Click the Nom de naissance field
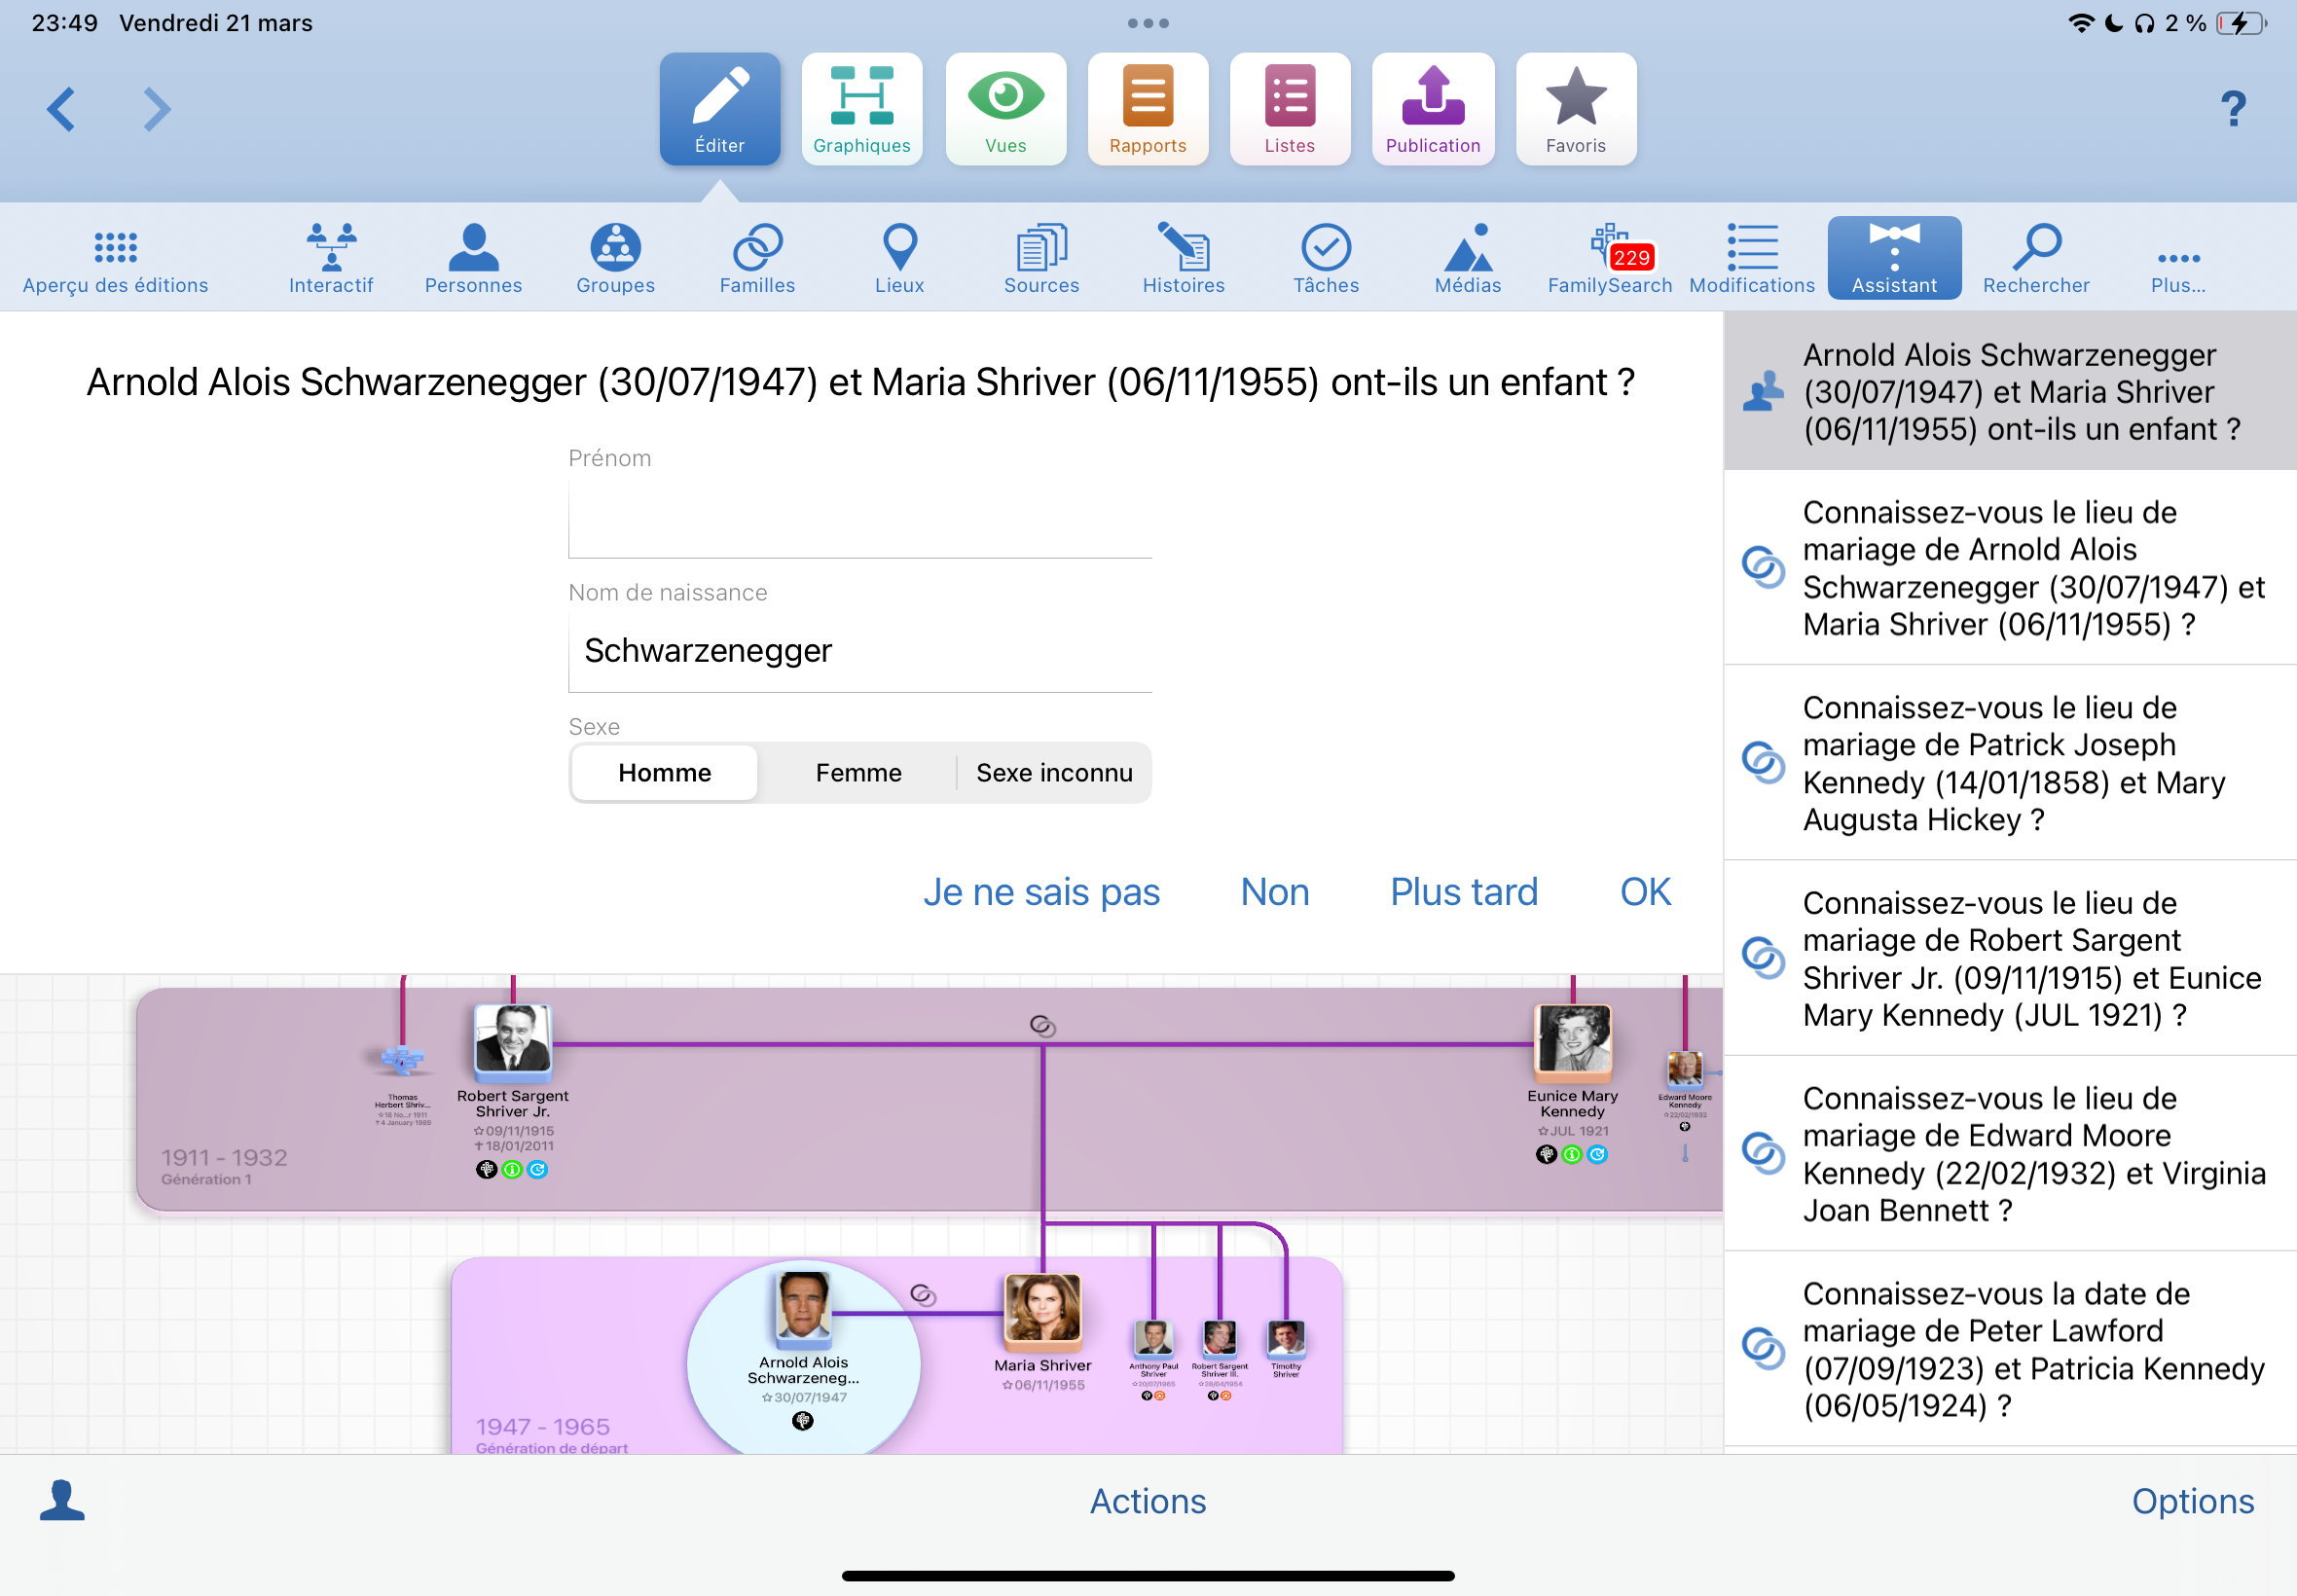 click(860, 651)
